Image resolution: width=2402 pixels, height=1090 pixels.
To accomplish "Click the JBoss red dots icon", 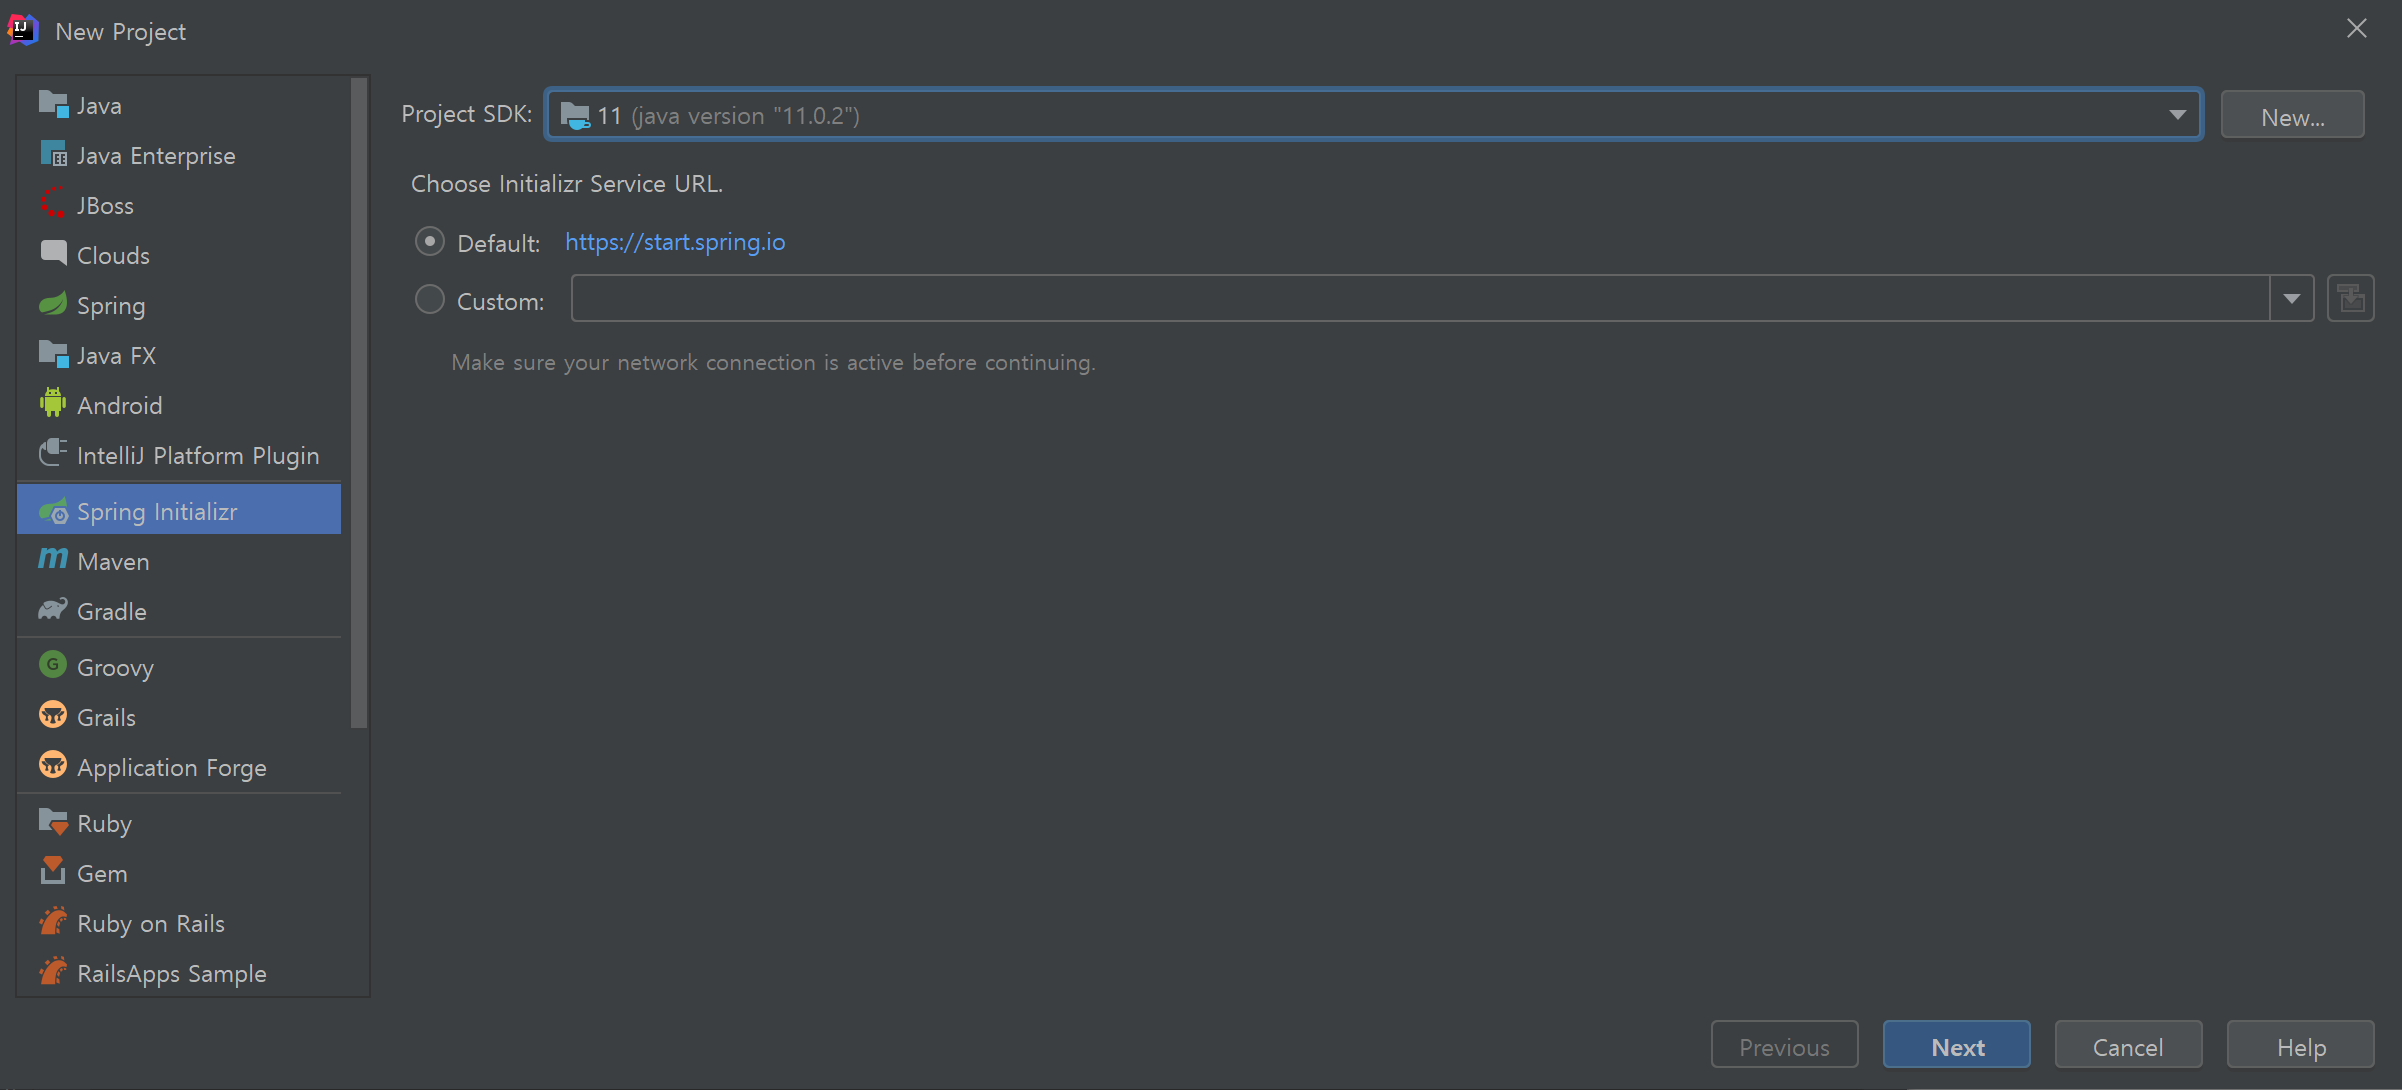I will pyautogui.click(x=52, y=203).
